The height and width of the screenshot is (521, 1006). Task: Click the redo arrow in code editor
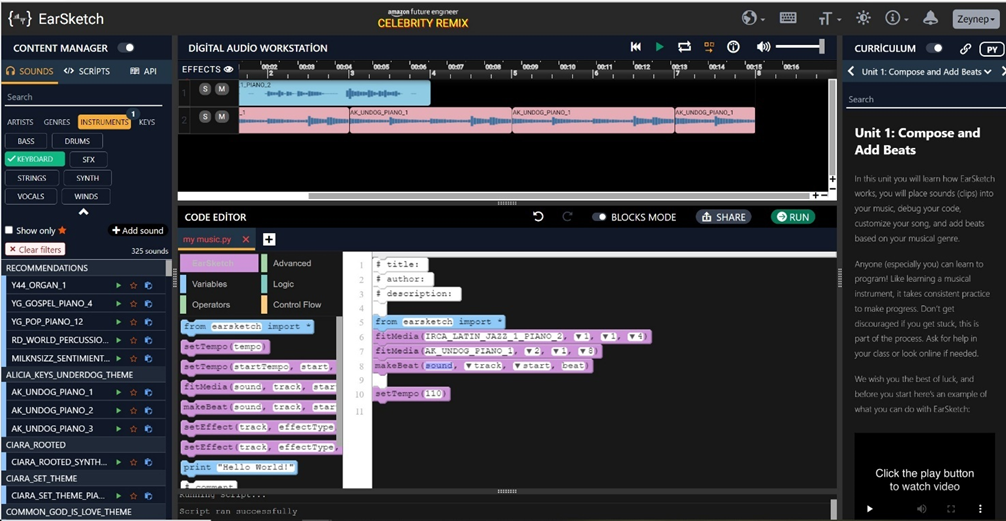(x=567, y=217)
